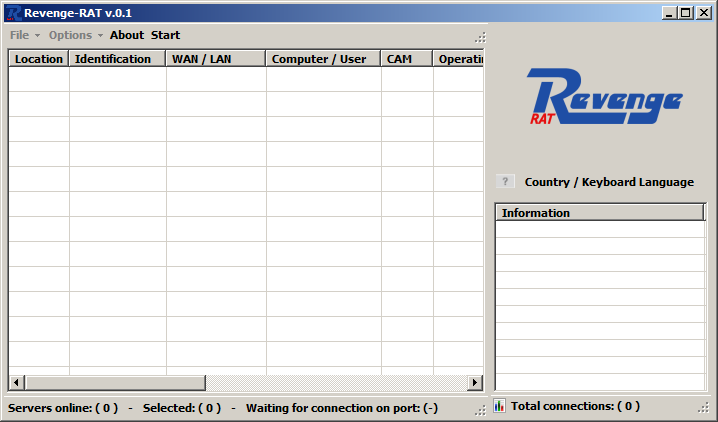718x422 pixels.
Task: Open the File dropdown menu
Action: pyautogui.click(x=25, y=35)
